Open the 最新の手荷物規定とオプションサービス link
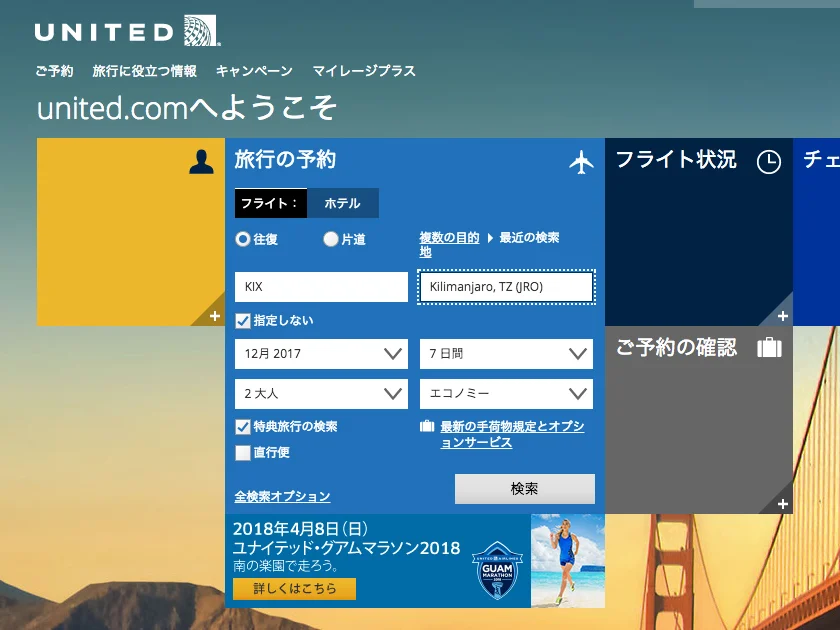 click(512, 434)
